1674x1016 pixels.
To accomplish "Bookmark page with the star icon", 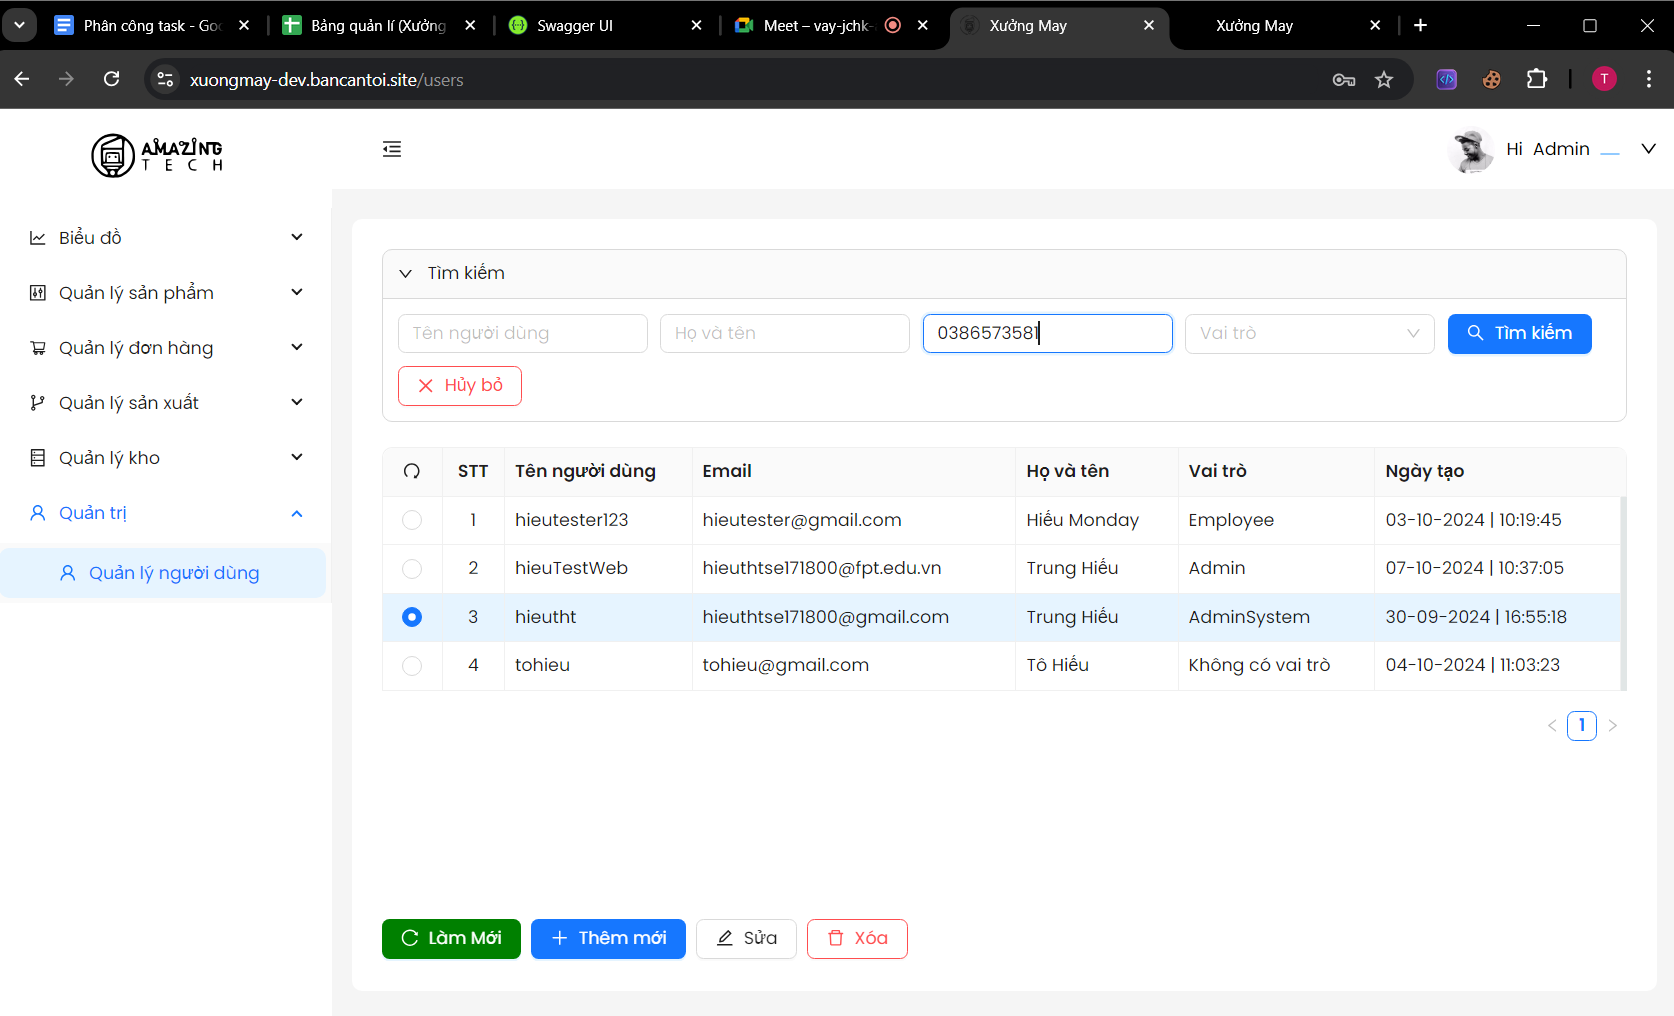I will point(1384,80).
